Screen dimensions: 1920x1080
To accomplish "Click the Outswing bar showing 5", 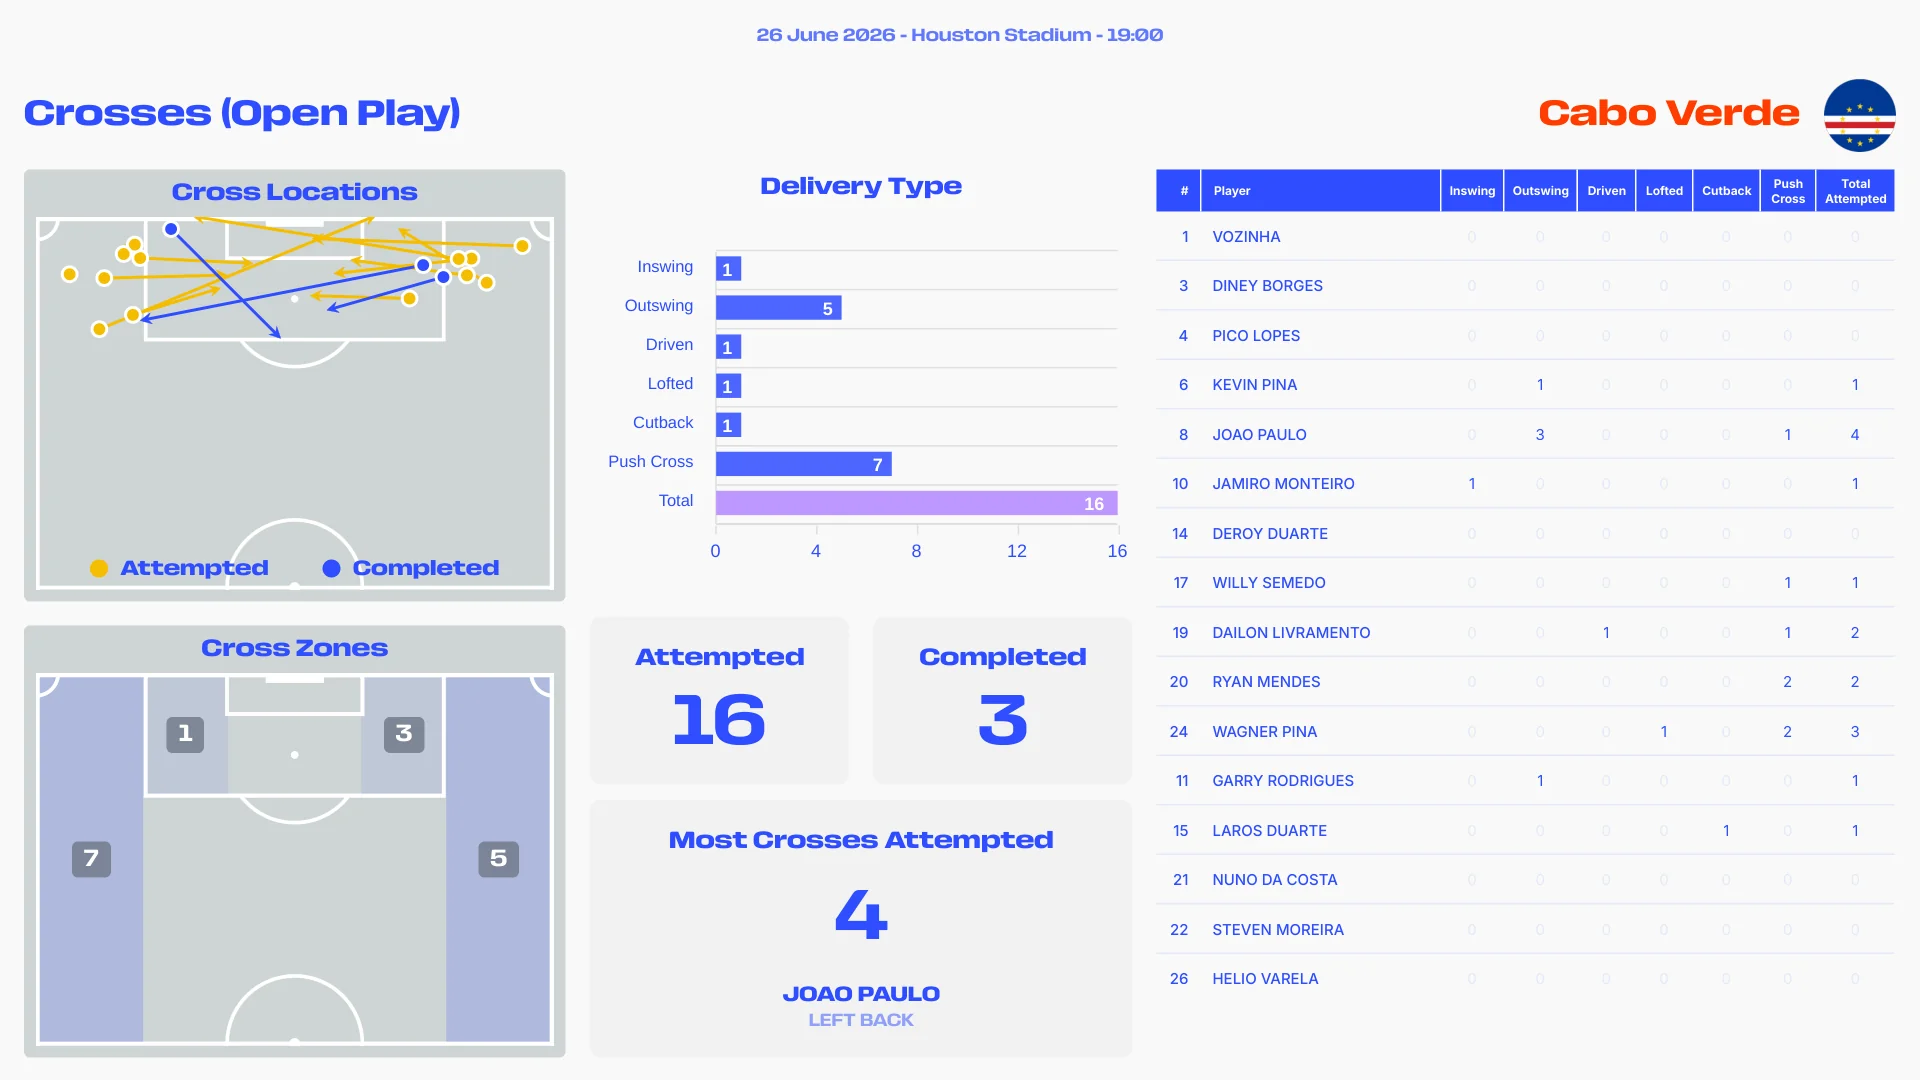I will pos(778,308).
